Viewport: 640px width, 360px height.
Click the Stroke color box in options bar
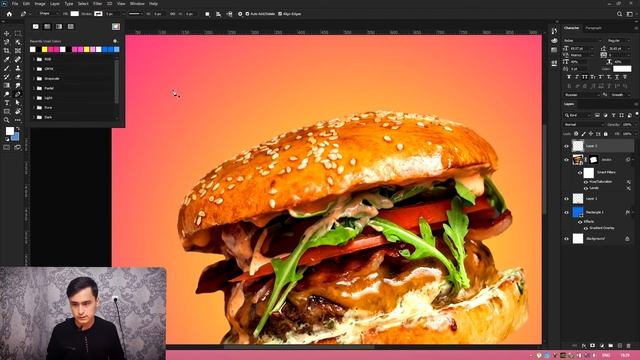pyautogui.click(x=98, y=14)
